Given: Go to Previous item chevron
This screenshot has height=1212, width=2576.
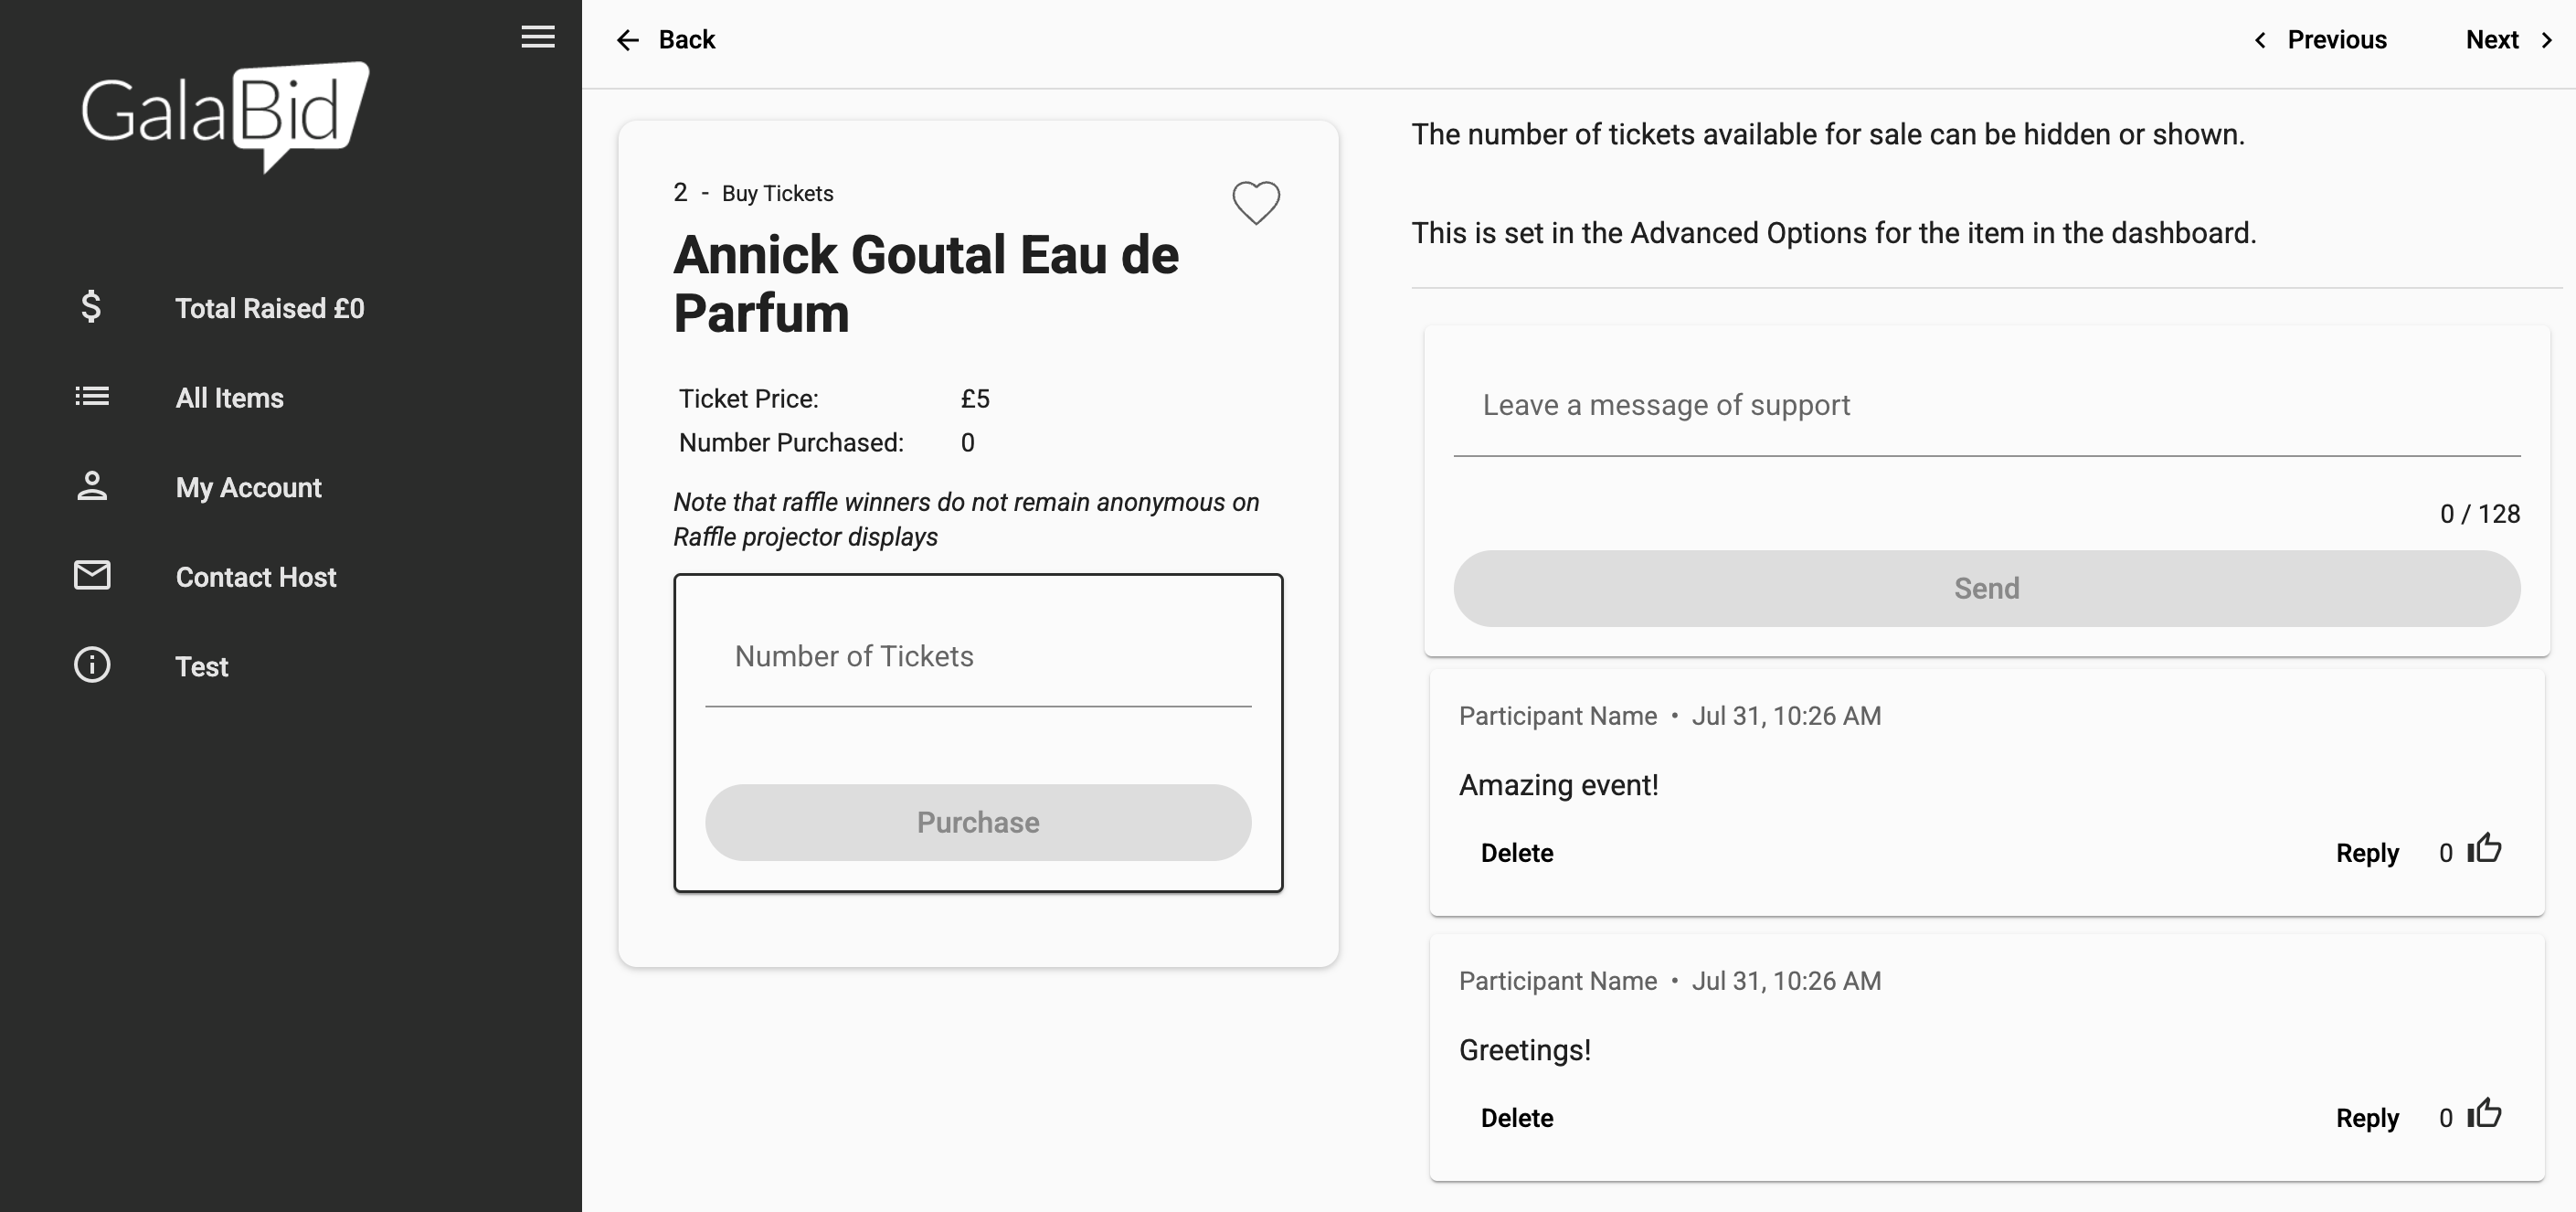Looking at the screenshot, I should click(2261, 40).
